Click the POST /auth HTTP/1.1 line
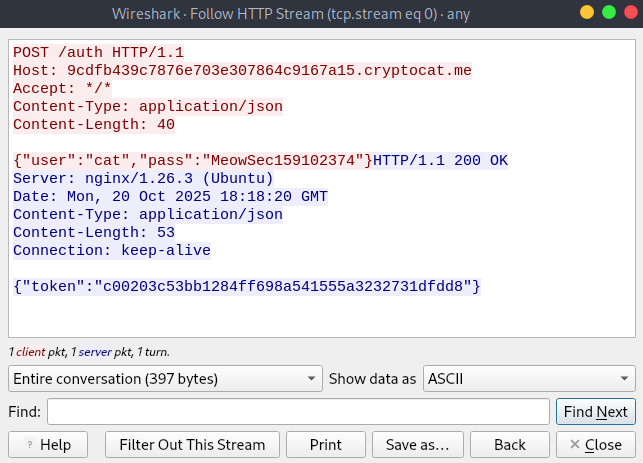 click(98, 52)
